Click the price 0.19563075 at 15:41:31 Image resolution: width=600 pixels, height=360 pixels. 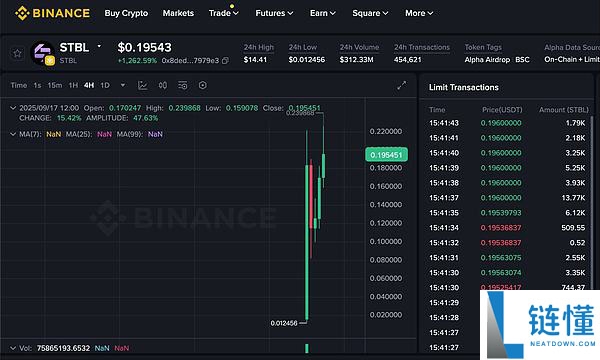(x=501, y=257)
